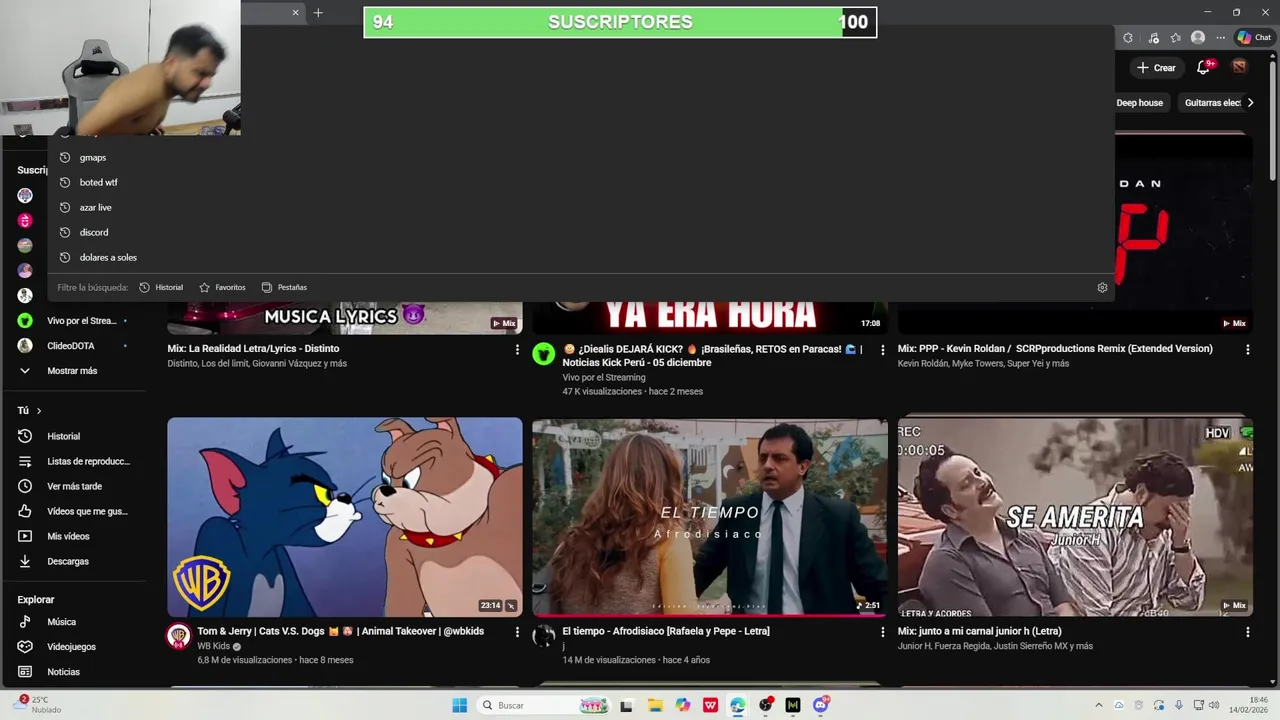The width and height of the screenshot is (1280, 720).
Task: Open Vivo por el Streaming subscription
Action: click(72, 320)
